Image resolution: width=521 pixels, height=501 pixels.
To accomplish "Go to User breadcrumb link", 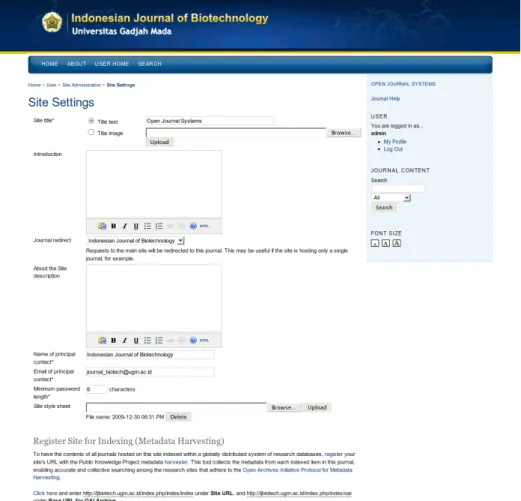I will coord(51,85).
